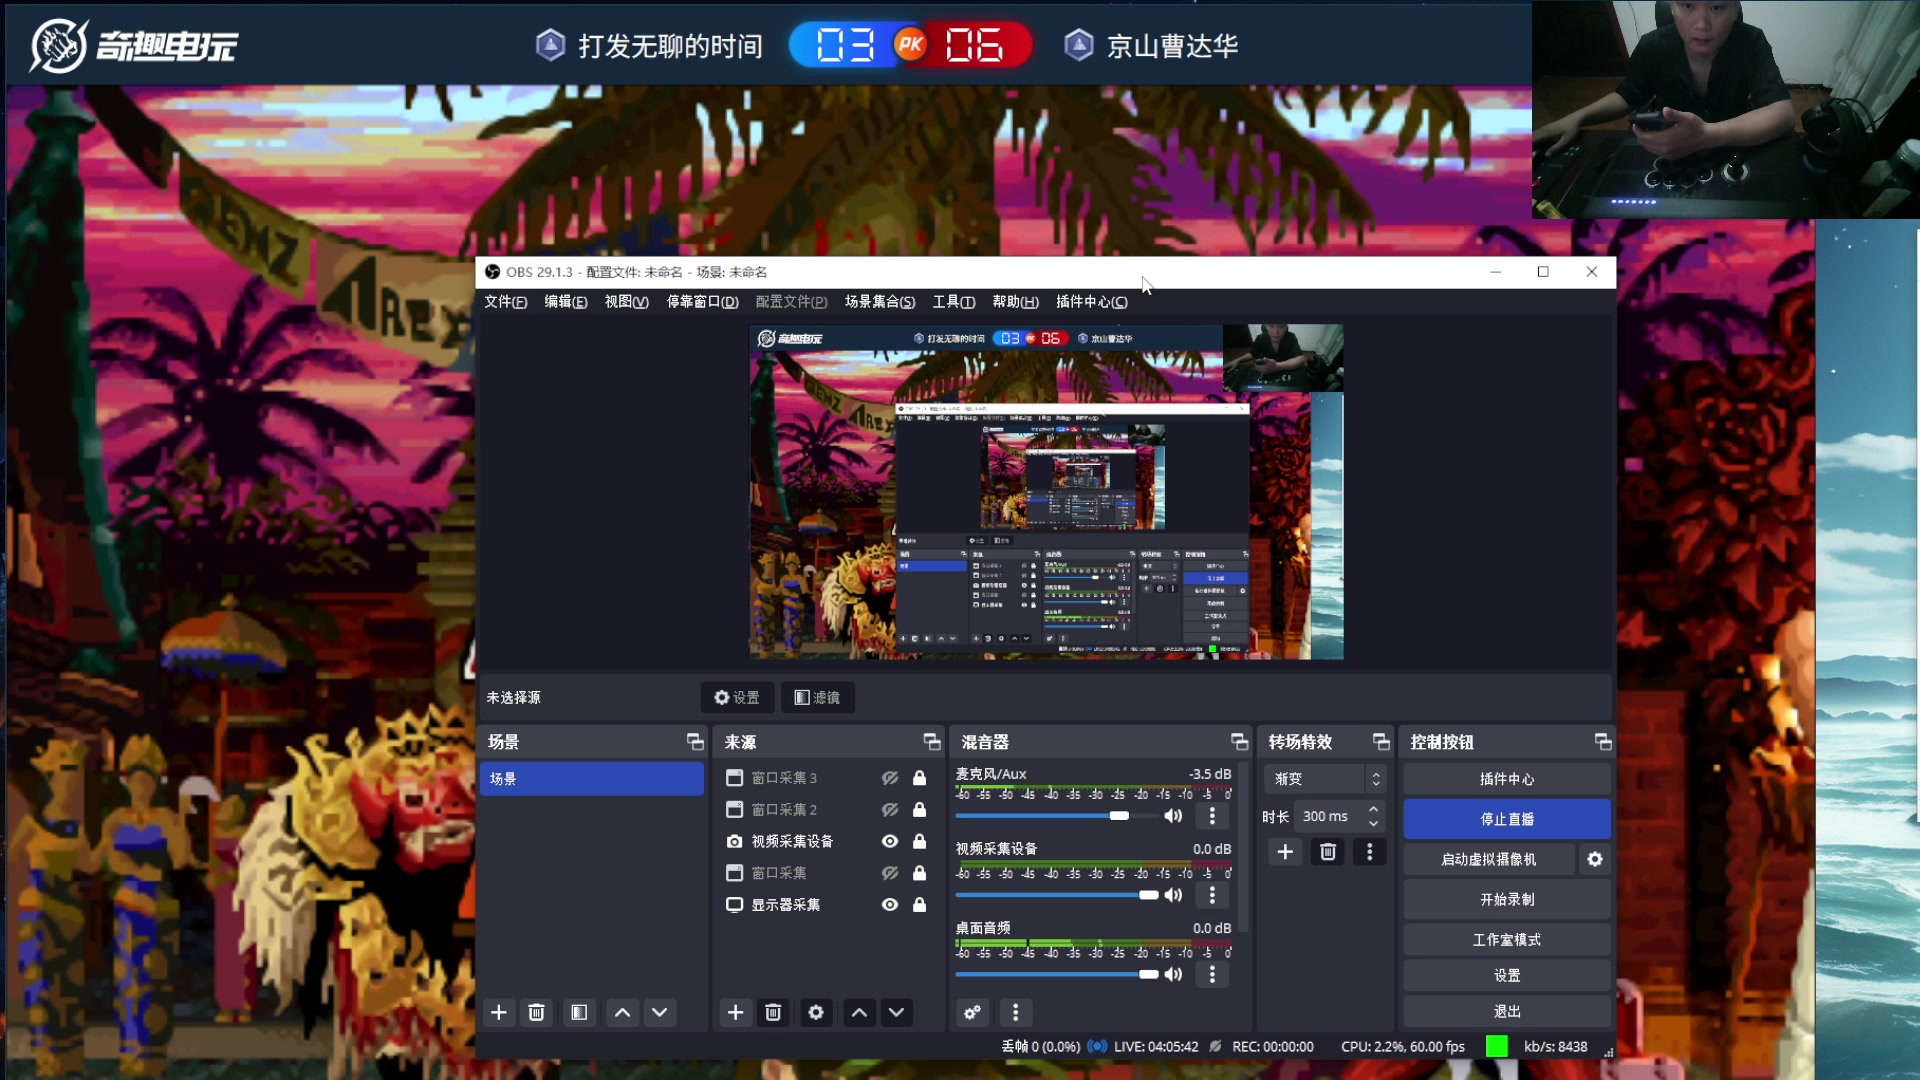The height and width of the screenshot is (1080, 1920).
Task: Open the 视图 menu
Action: 626,302
